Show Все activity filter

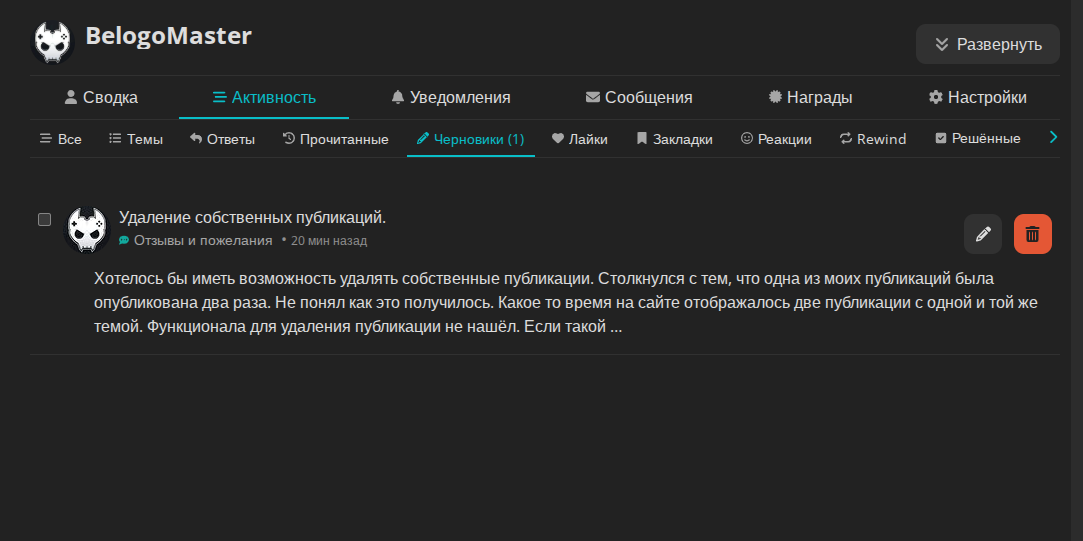(60, 139)
